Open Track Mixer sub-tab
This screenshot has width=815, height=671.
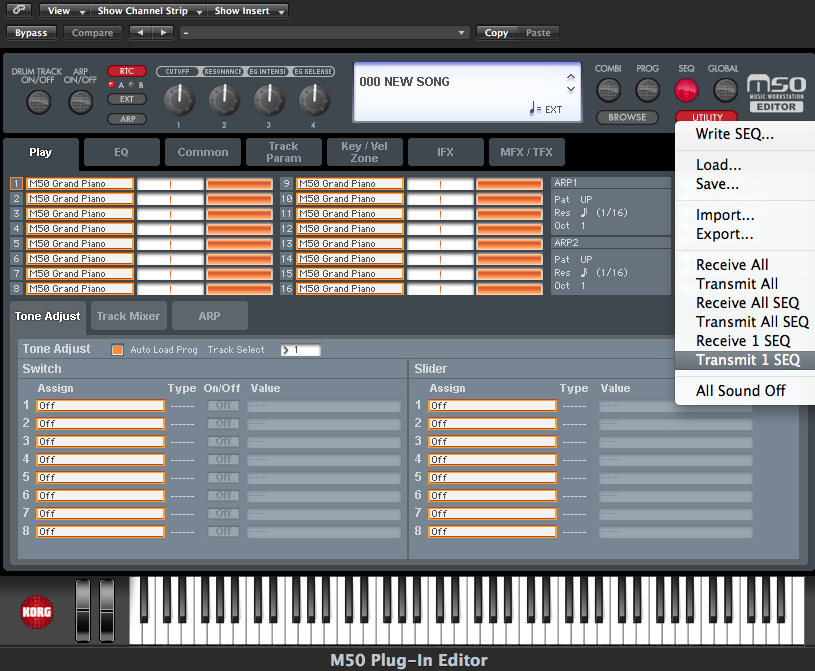[x=128, y=316]
